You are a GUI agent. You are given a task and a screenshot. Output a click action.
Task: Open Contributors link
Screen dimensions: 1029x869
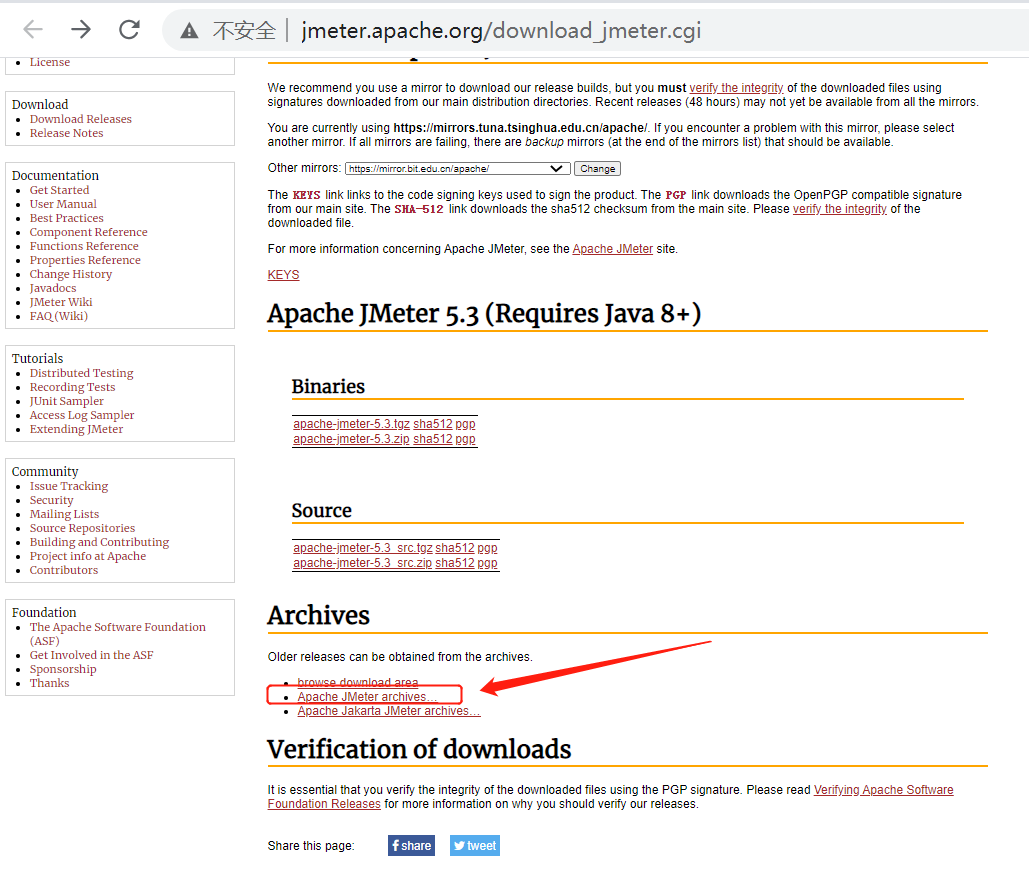click(64, 570)
